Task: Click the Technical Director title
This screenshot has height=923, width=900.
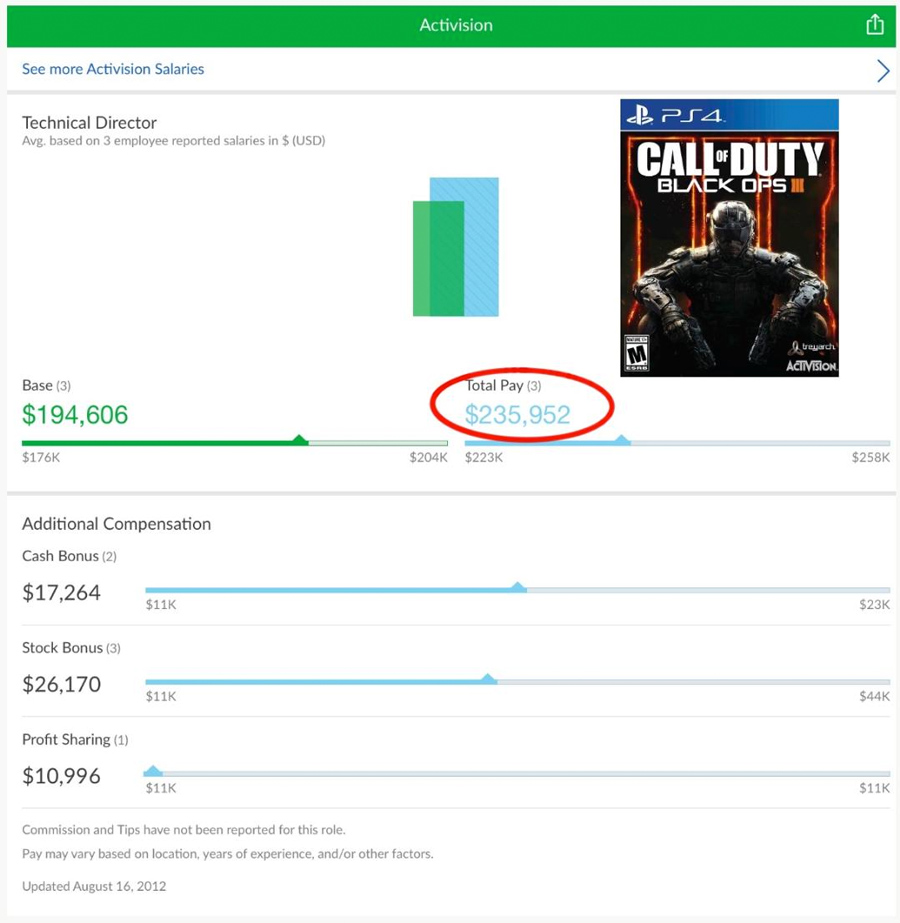Action: (x=89, y=122)
